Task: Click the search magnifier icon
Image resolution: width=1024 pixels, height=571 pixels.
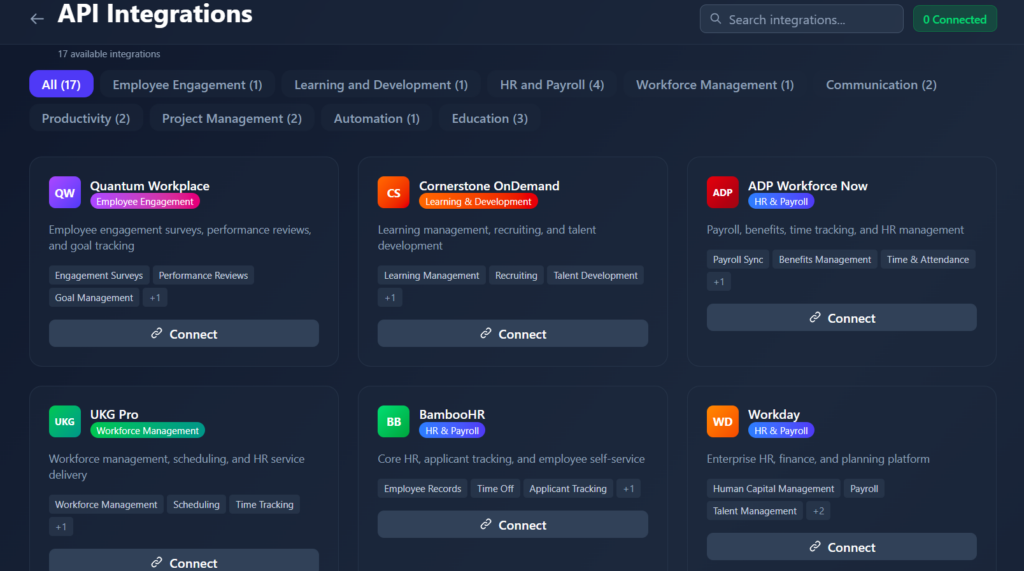Action: [x=716, y=19]
